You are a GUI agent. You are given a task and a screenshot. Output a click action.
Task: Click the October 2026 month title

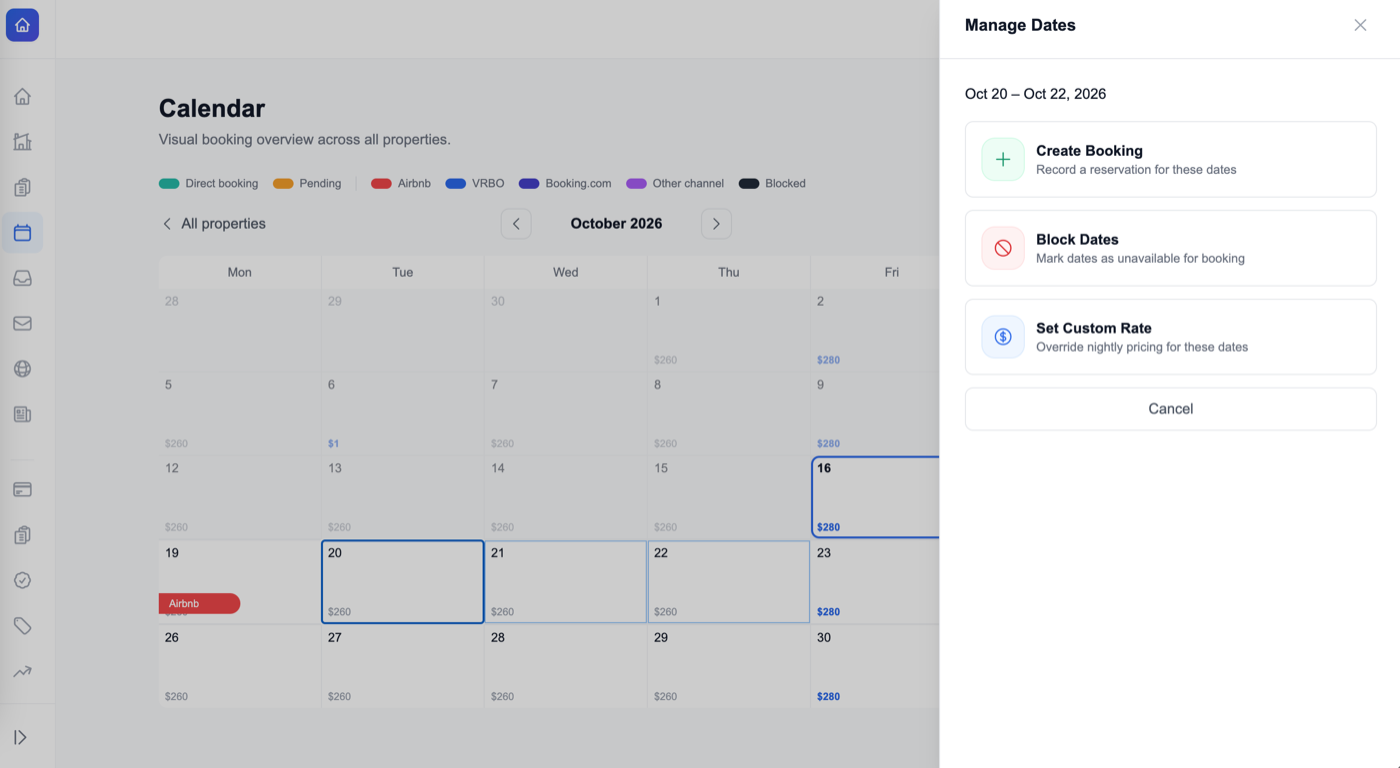tap(616, 224)
